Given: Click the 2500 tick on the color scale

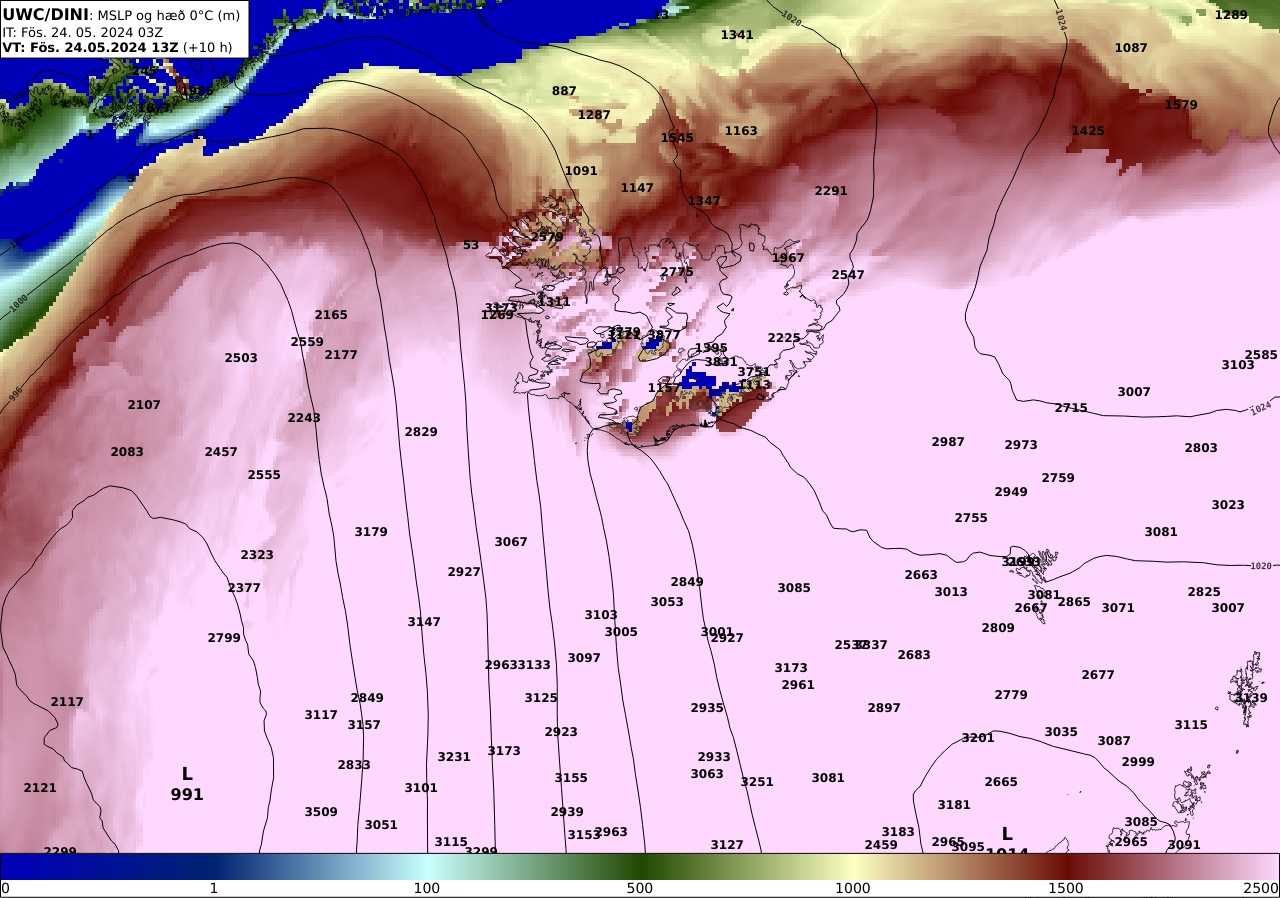Looking at the screenshot, I should pyautogui.click(x=1262, y=888).
